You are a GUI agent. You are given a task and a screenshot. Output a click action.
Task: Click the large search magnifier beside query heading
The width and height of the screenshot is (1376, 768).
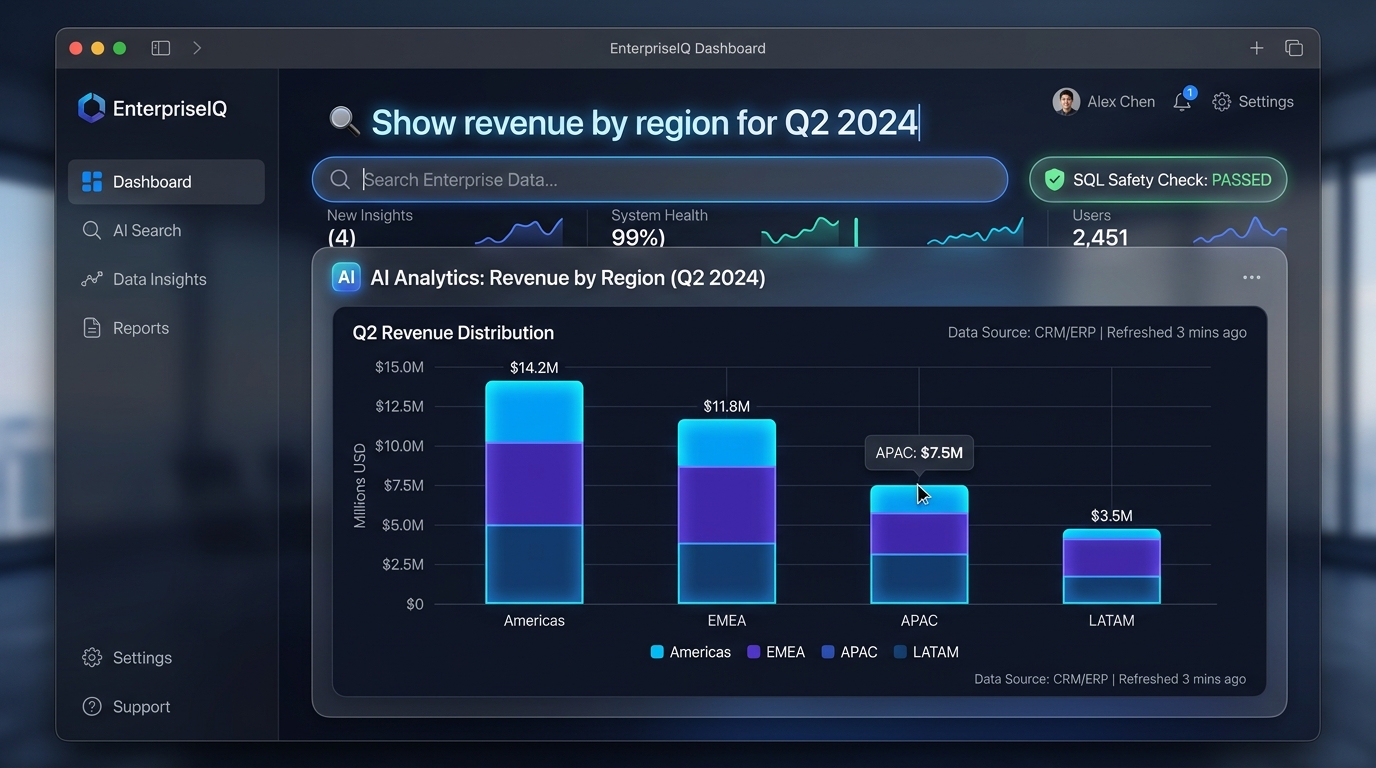345,121
